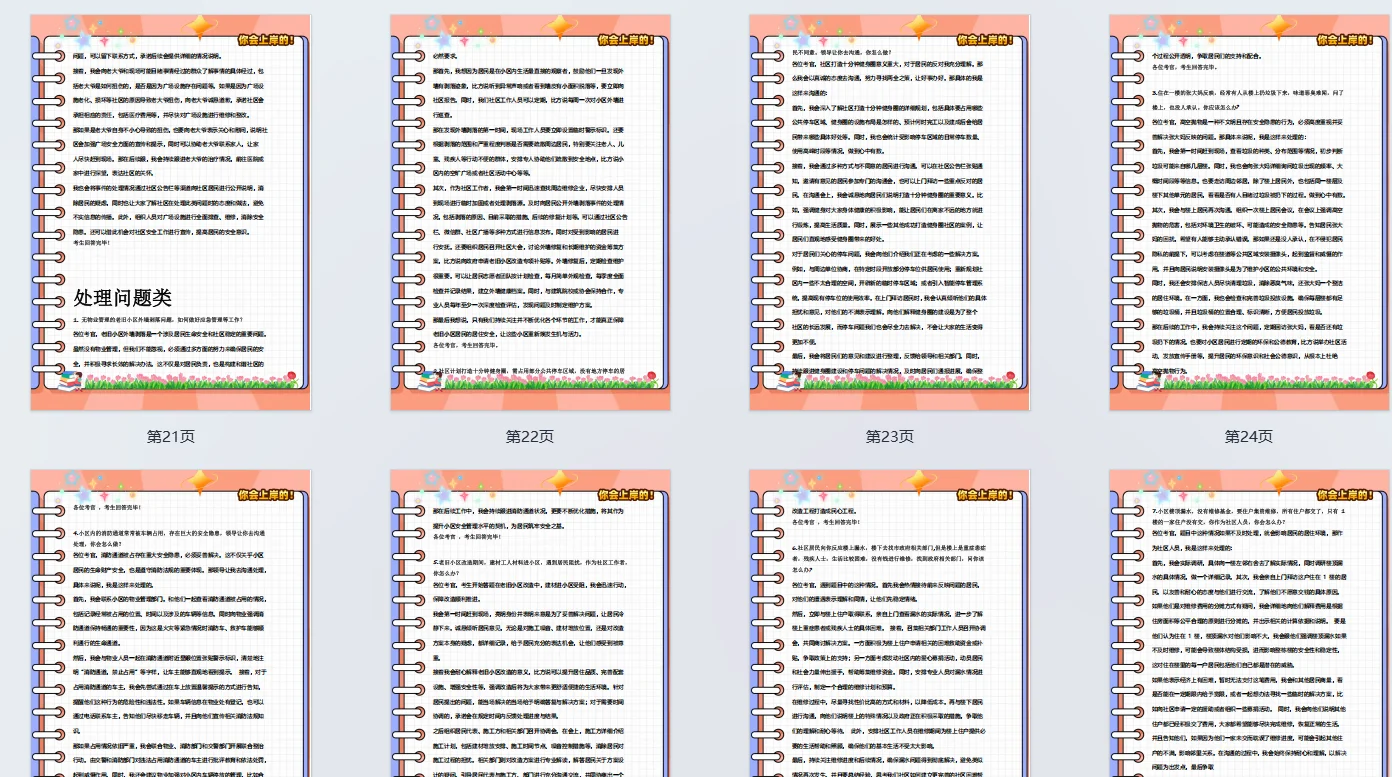1392x777 pixels.
Task: Select the thumbnail containing question 6 about 楼上漏水
Action: pos(889,623)
